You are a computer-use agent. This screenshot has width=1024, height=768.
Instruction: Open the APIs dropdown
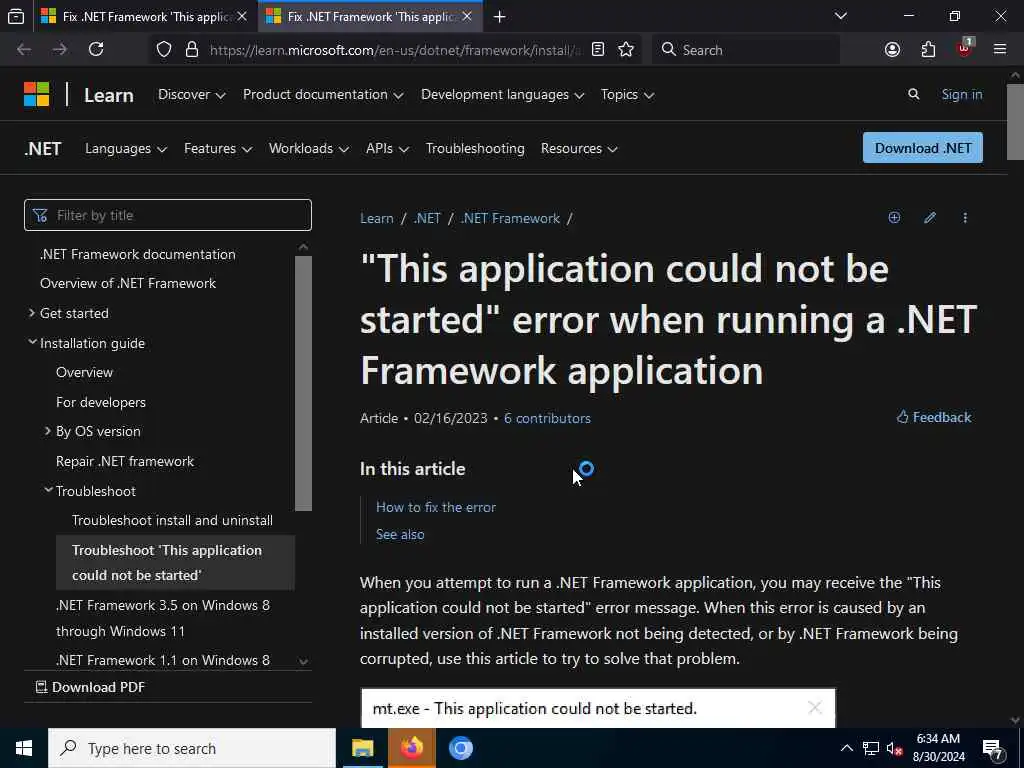tap(387, 148)
